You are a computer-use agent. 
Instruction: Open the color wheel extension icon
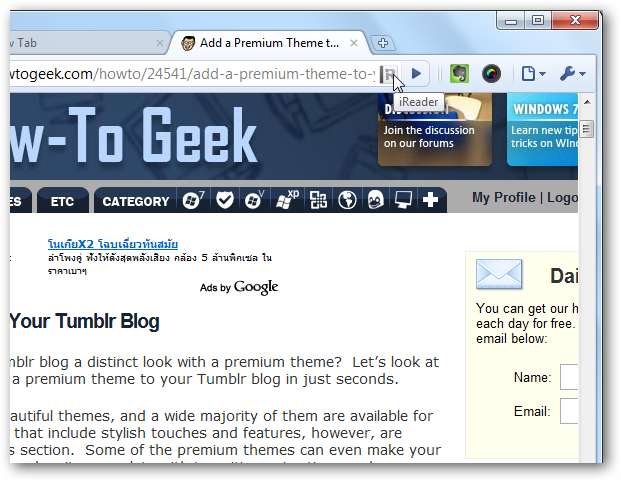point(491,74)
